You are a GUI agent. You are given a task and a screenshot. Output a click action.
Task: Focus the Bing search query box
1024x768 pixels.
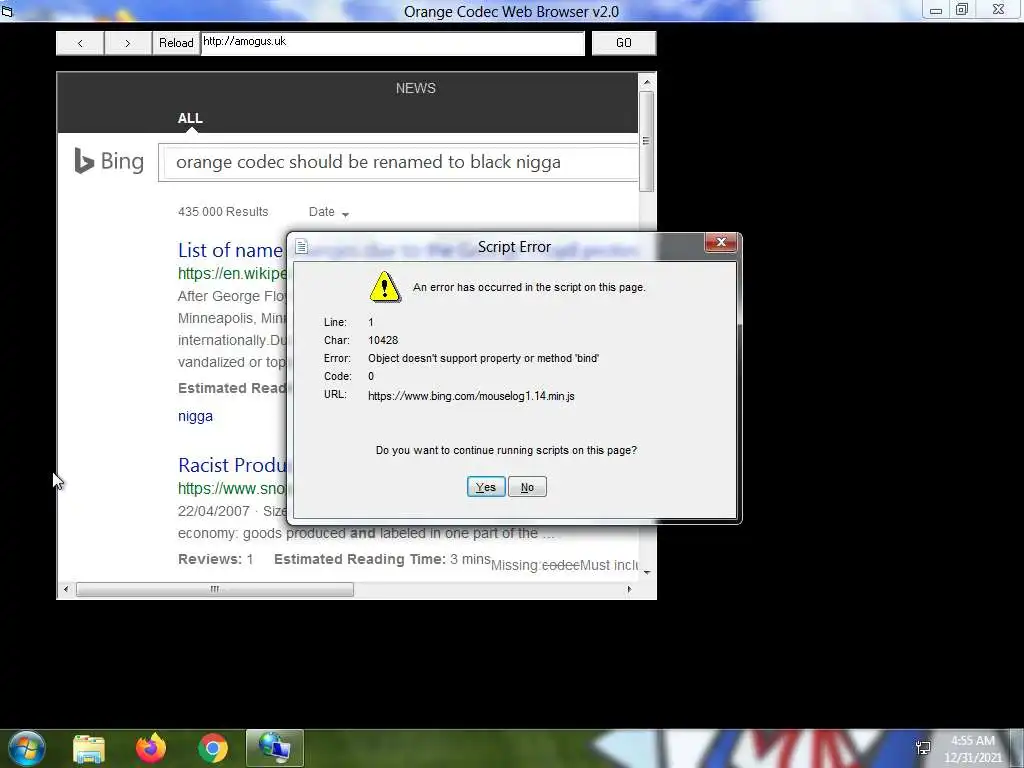[398, 162]
